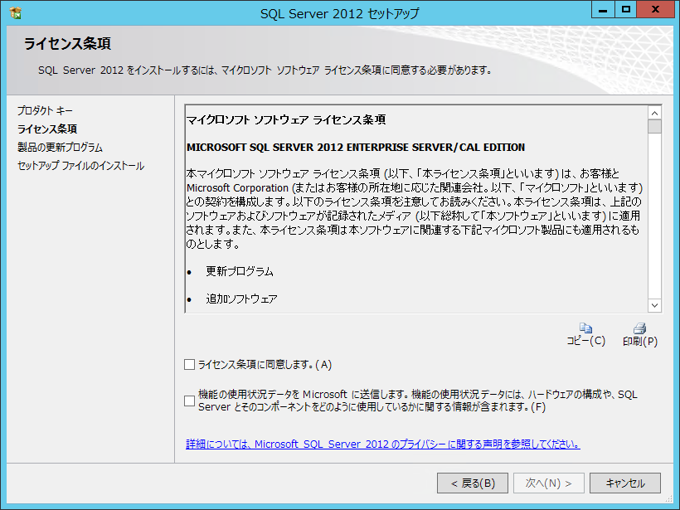Click the 印刷(P) label
The height and width of the screenshot is (510, 680).
(x=640, y=341)
